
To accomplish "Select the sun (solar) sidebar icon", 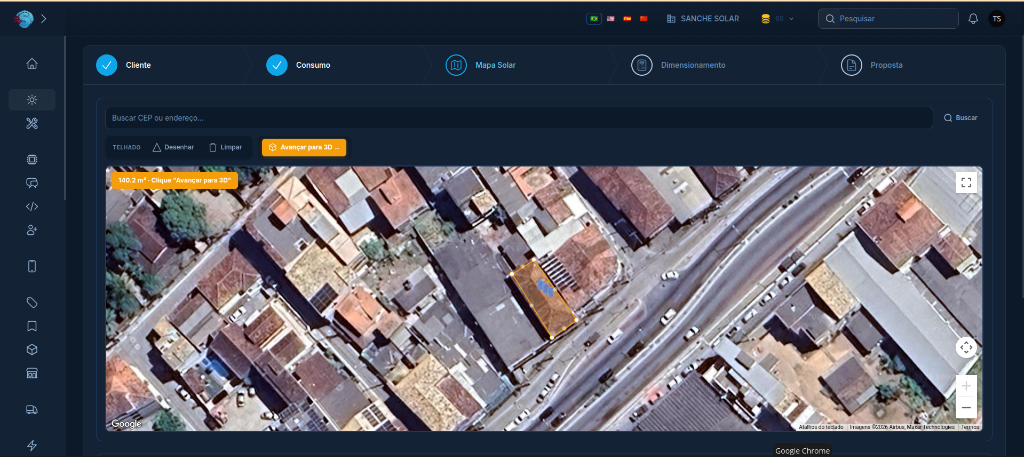I will (32, 100).
